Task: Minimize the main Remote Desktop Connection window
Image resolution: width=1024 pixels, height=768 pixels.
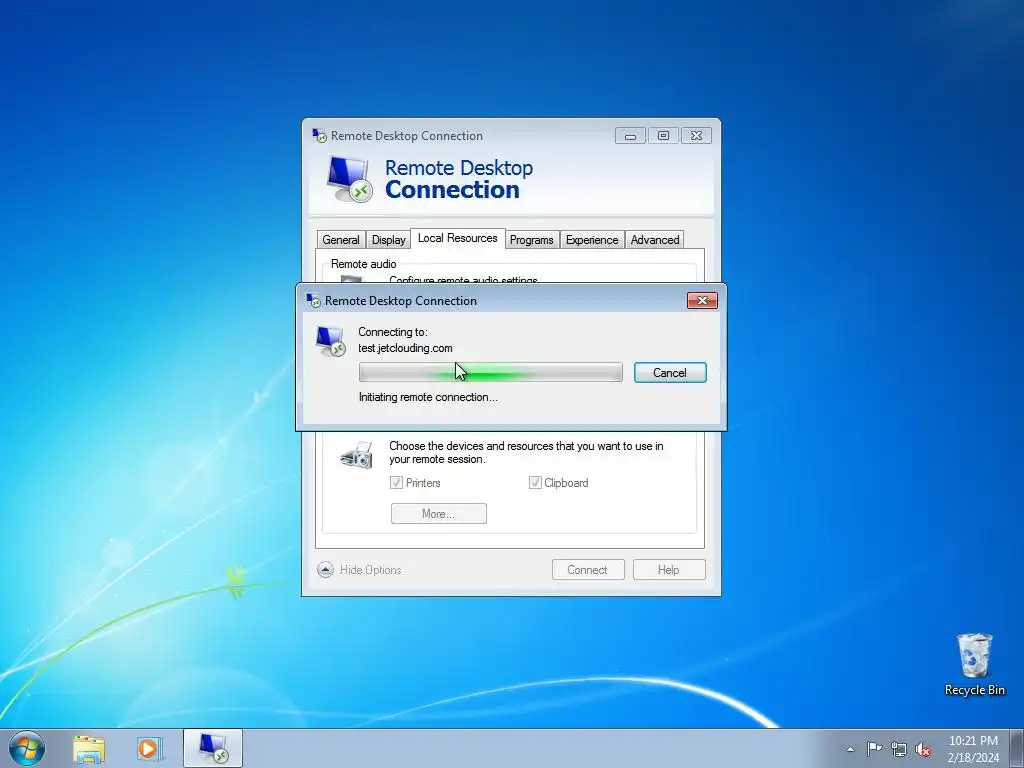Action: click(x=630, y=135)
